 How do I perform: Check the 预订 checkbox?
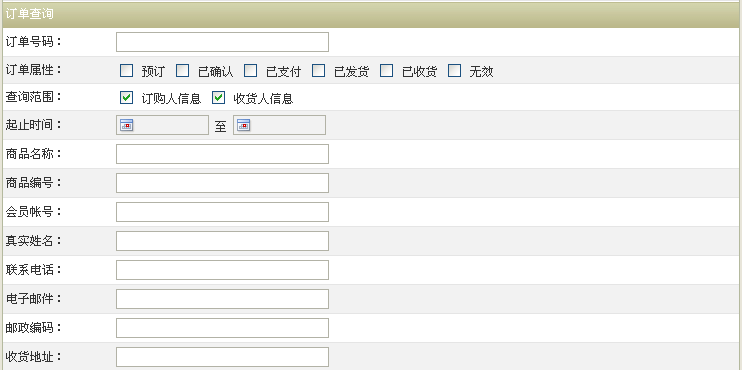[126, 70]
